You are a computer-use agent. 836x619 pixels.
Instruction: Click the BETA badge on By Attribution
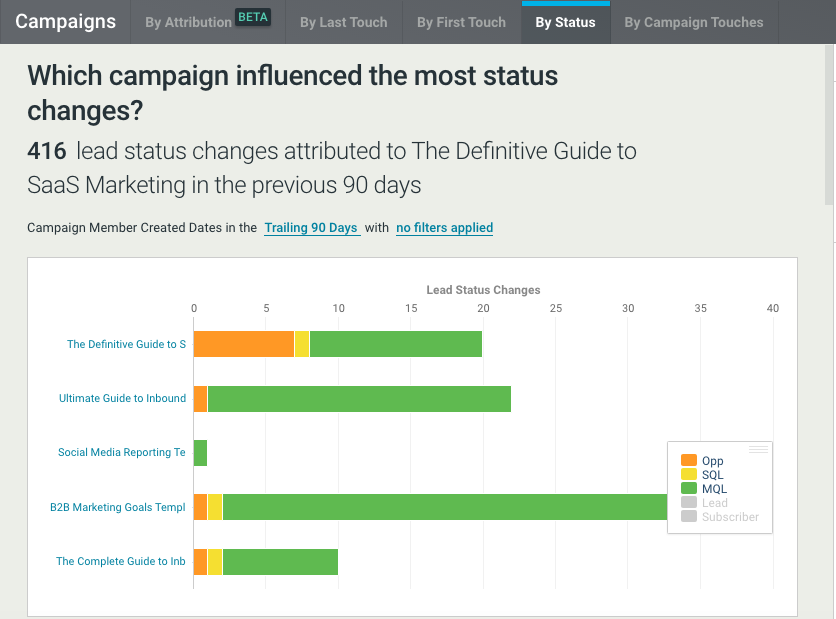[x=253, y=18]
